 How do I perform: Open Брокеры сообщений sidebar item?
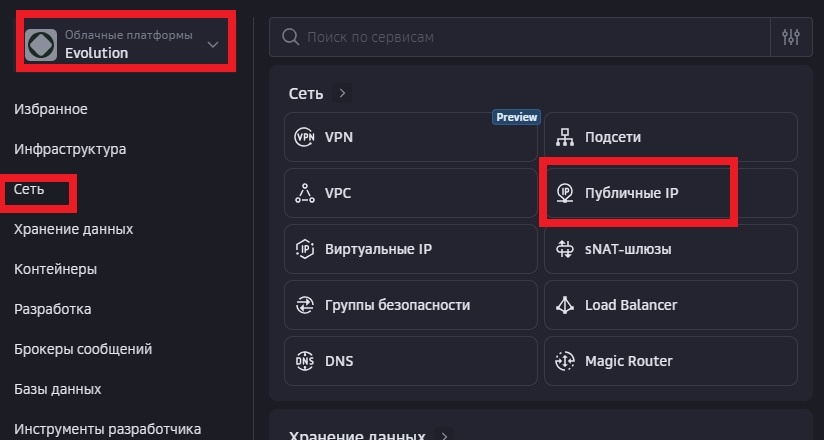click(x=83, y=349)
